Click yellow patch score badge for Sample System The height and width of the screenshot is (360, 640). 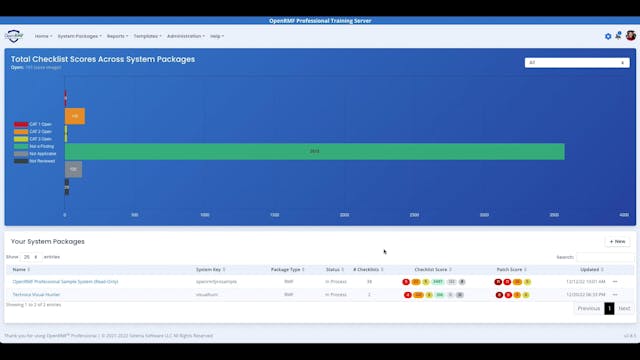527,282
